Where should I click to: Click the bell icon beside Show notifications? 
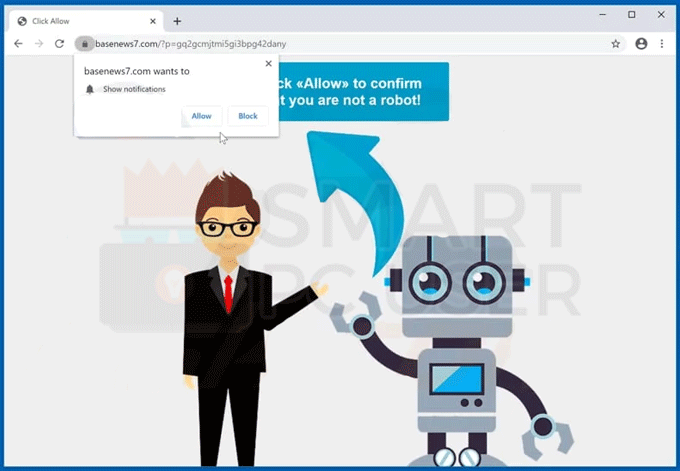click(x=90, y=89)
